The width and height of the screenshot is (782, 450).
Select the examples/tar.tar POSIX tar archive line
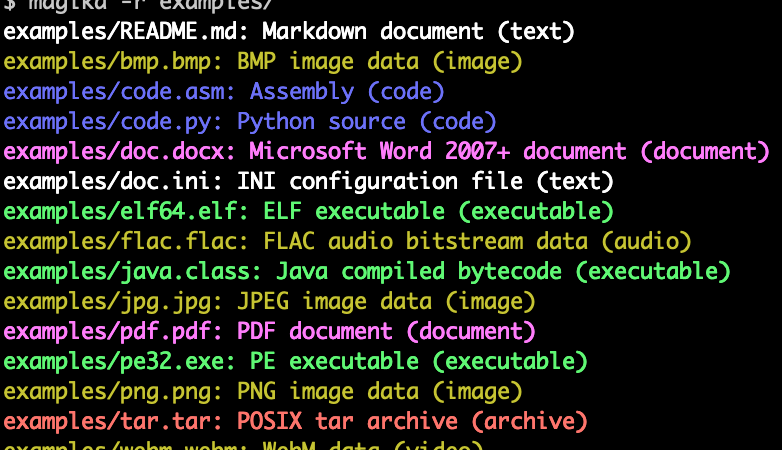pyautogui.click(x=295, y=422)
